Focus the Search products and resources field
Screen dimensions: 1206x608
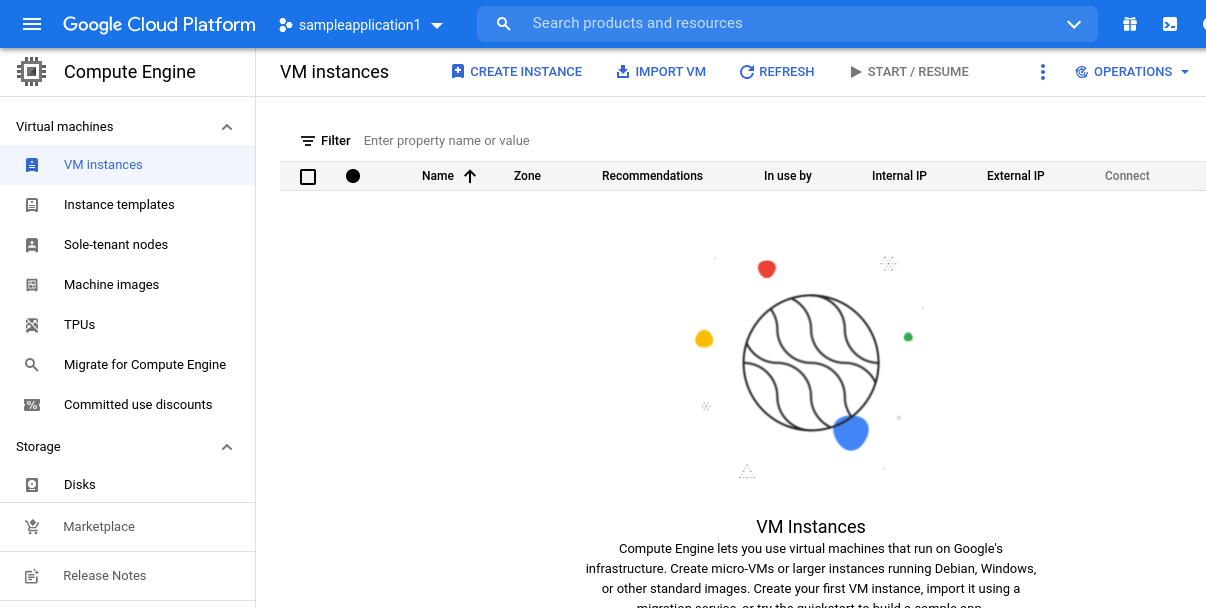(x=787, y=23)
